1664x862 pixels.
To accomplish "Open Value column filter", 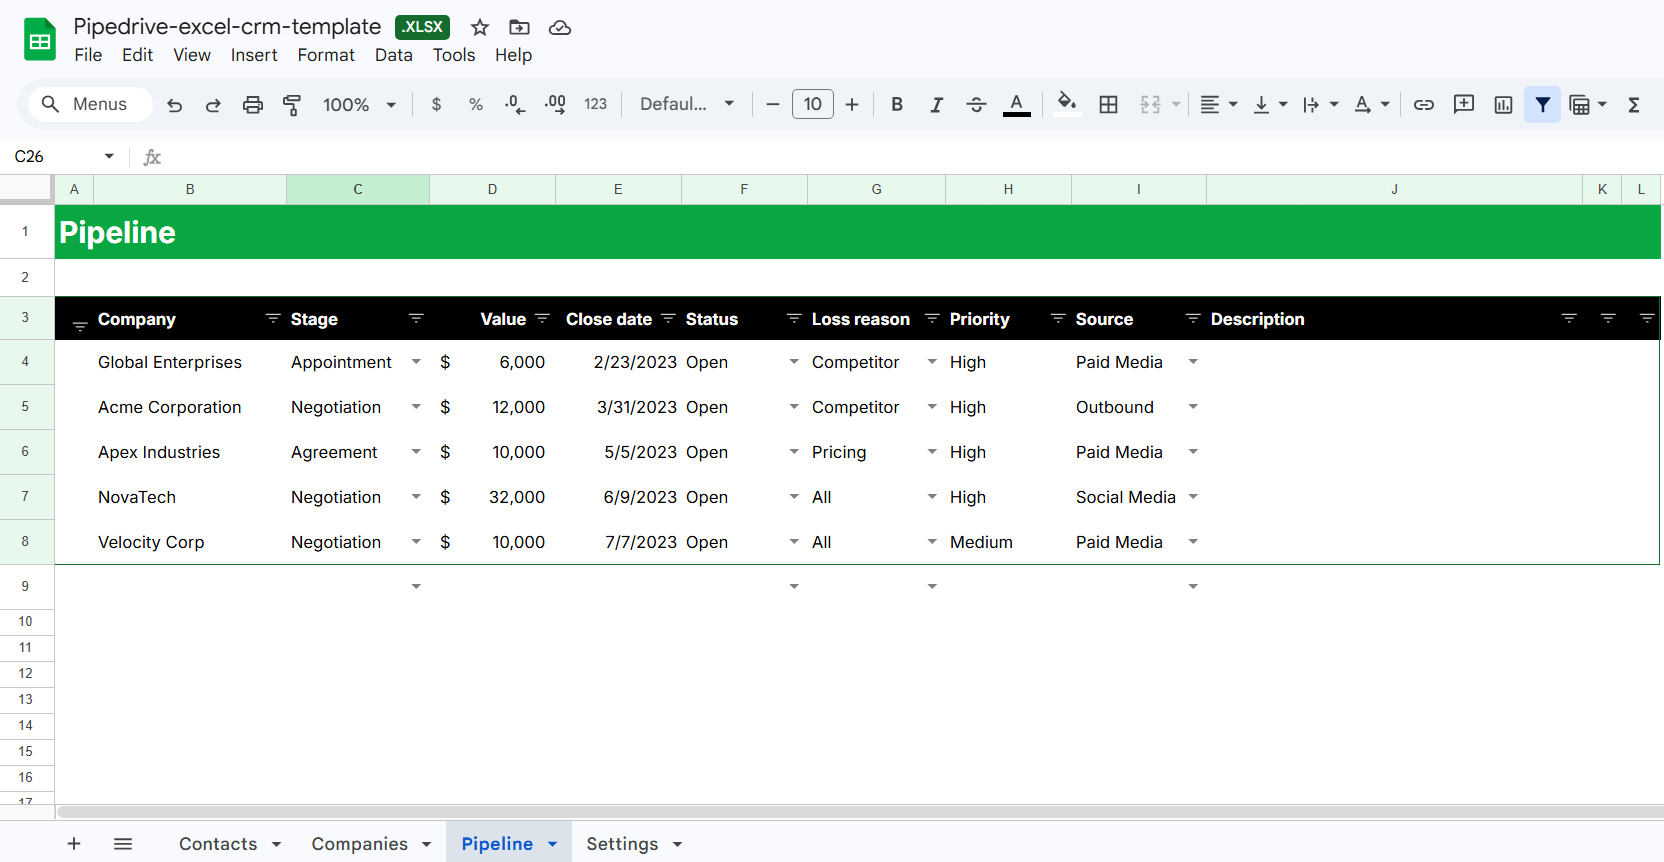I will click(542, 318).
